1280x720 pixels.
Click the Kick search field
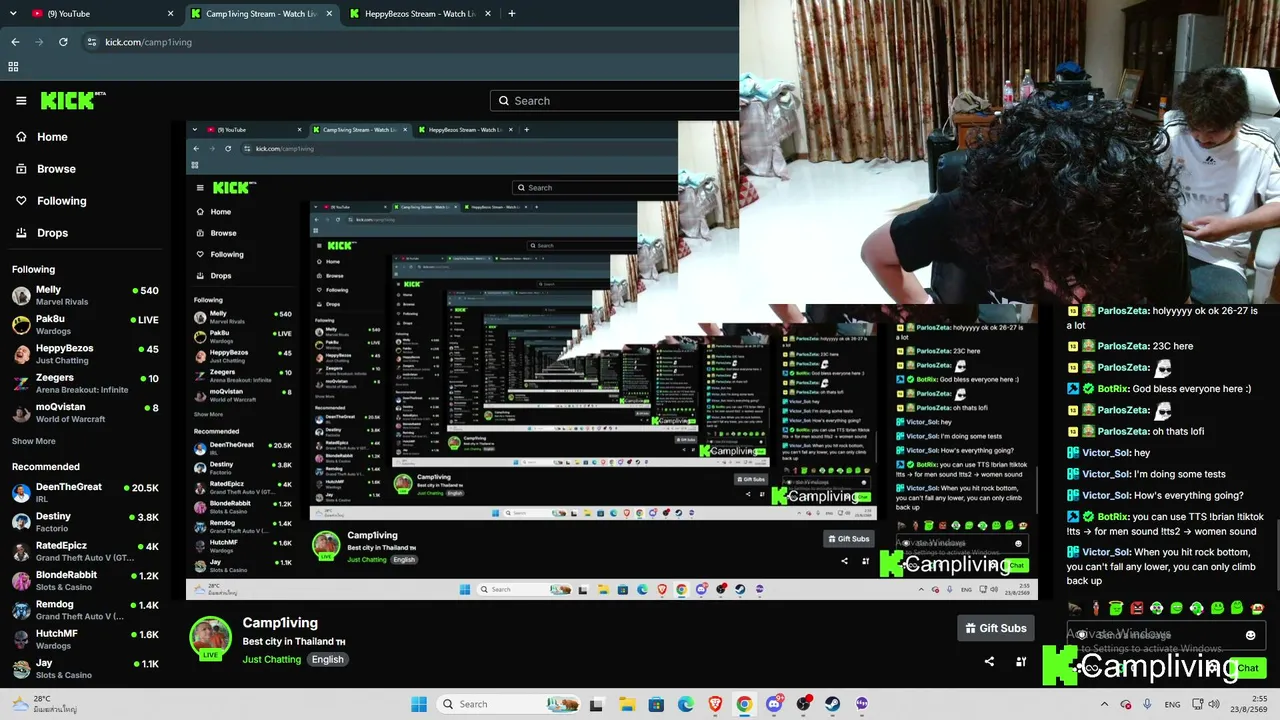click(x=615, y=101)
